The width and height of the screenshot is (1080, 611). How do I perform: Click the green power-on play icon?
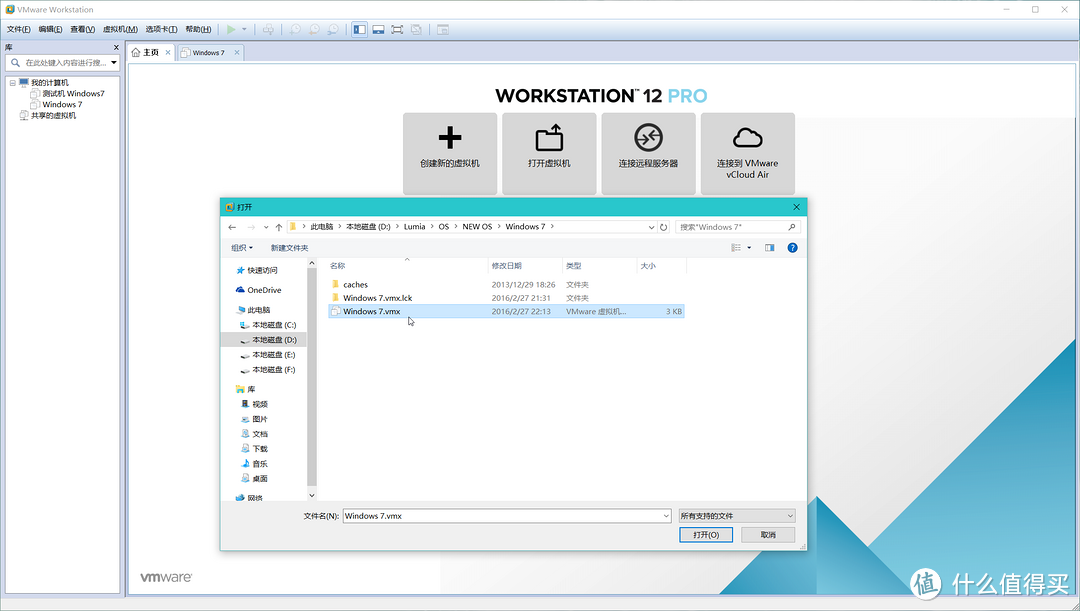[x=231, y=30]
